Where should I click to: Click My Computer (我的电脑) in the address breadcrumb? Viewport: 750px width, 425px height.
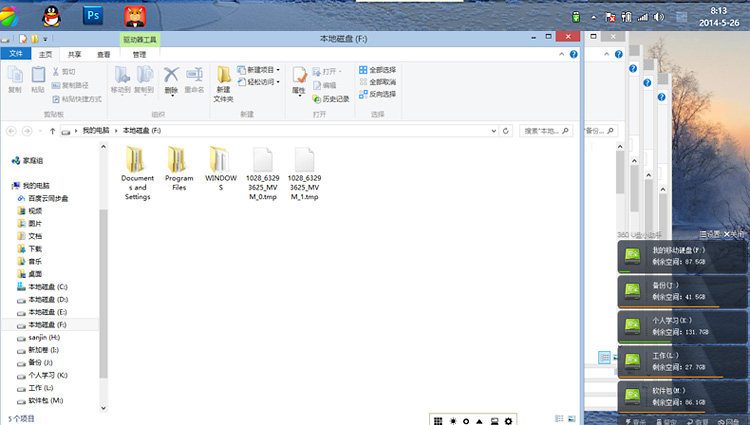point(96,131)
